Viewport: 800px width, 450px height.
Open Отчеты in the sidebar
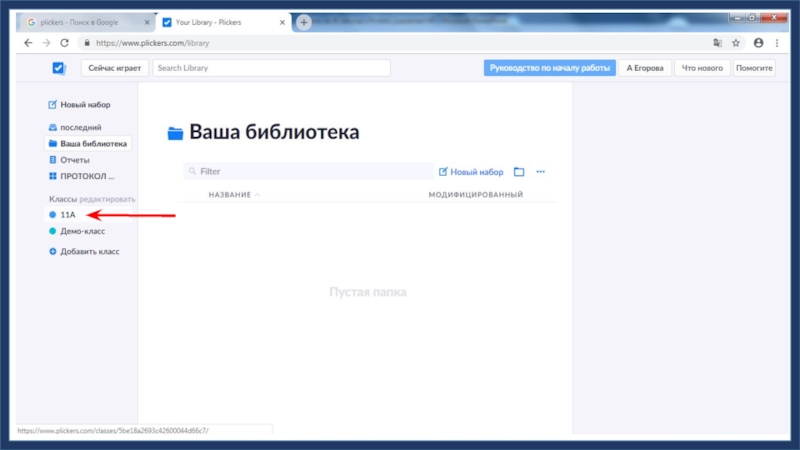pyautogui.click(x=74, y=160)
